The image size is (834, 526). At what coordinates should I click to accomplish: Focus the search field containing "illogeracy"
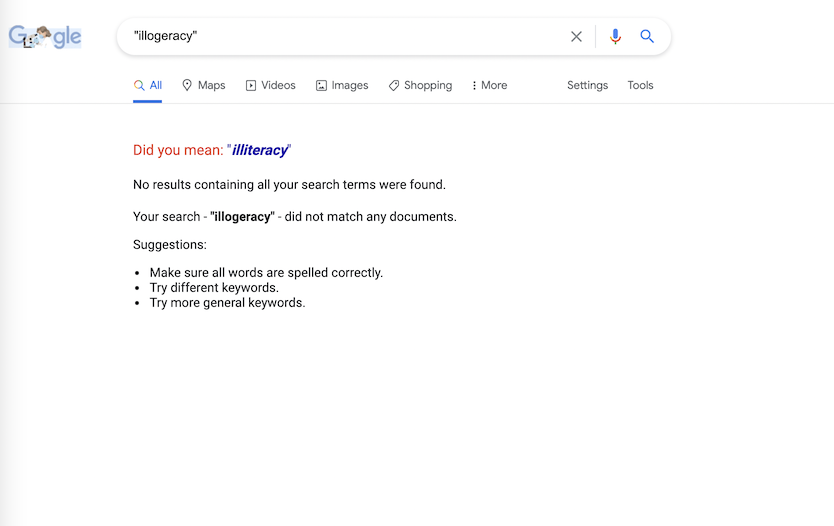[340, 37]
